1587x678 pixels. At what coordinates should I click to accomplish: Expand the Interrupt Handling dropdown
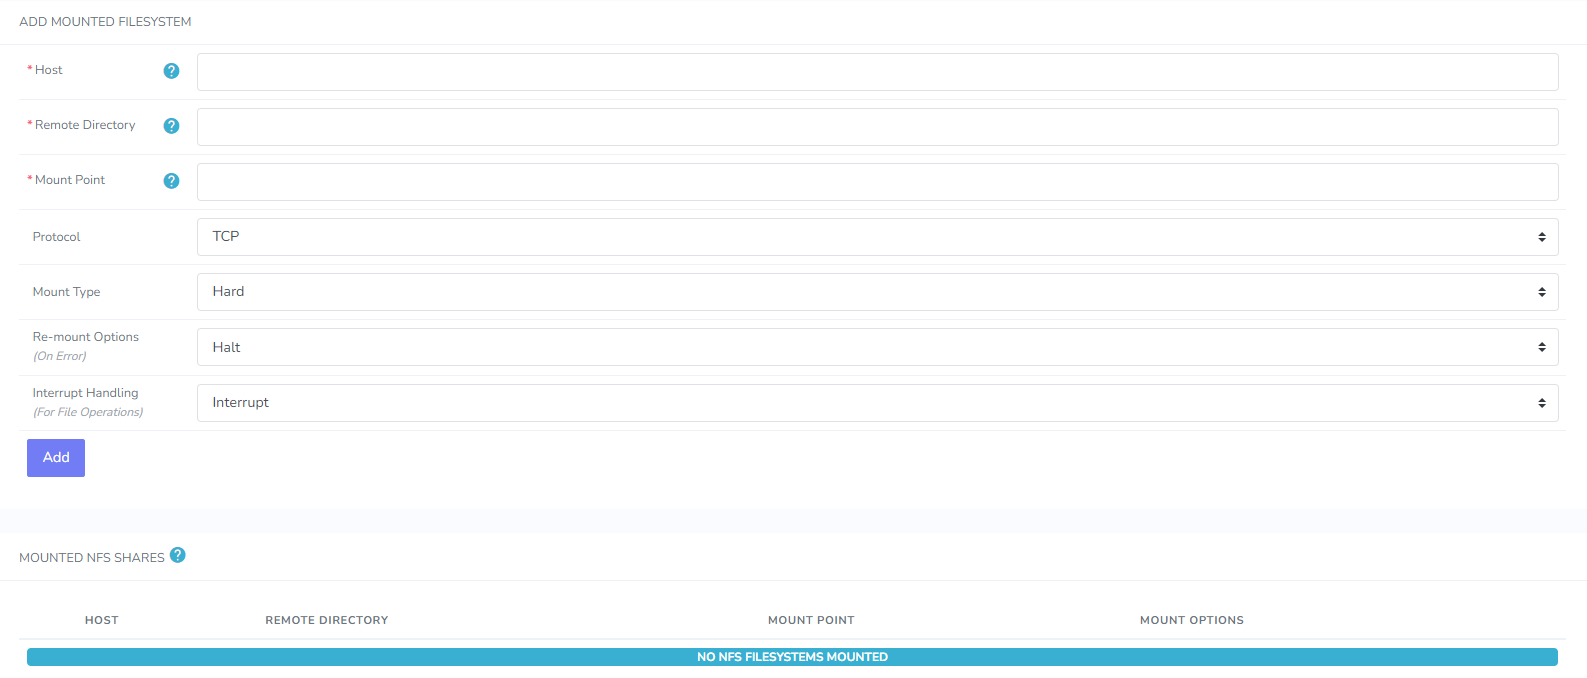[x=877, y=403]
